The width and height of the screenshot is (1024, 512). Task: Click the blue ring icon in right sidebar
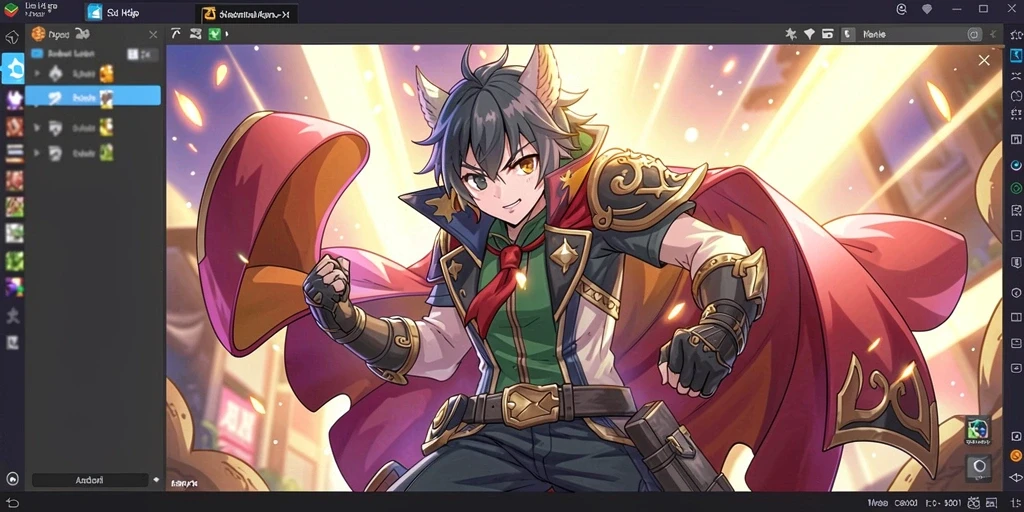[x=1016, y=165]
